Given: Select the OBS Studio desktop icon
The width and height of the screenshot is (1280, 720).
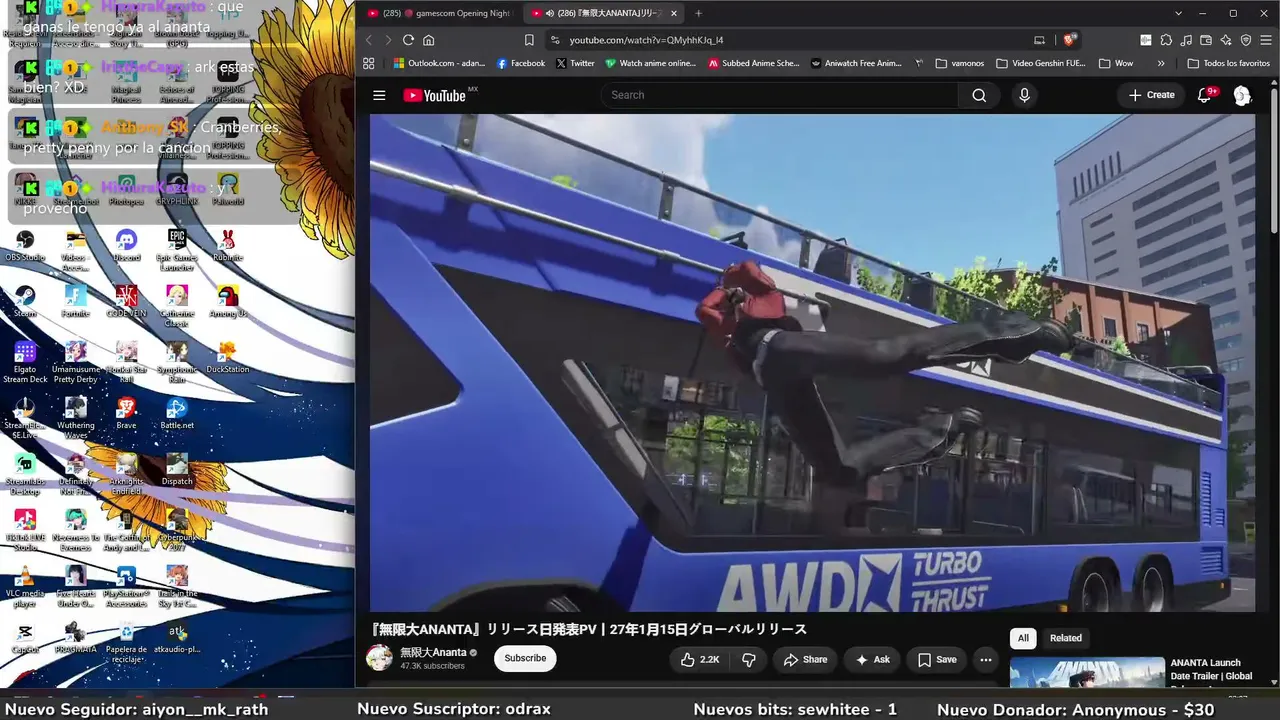Looking at the screenshot, I should (25, 246).
